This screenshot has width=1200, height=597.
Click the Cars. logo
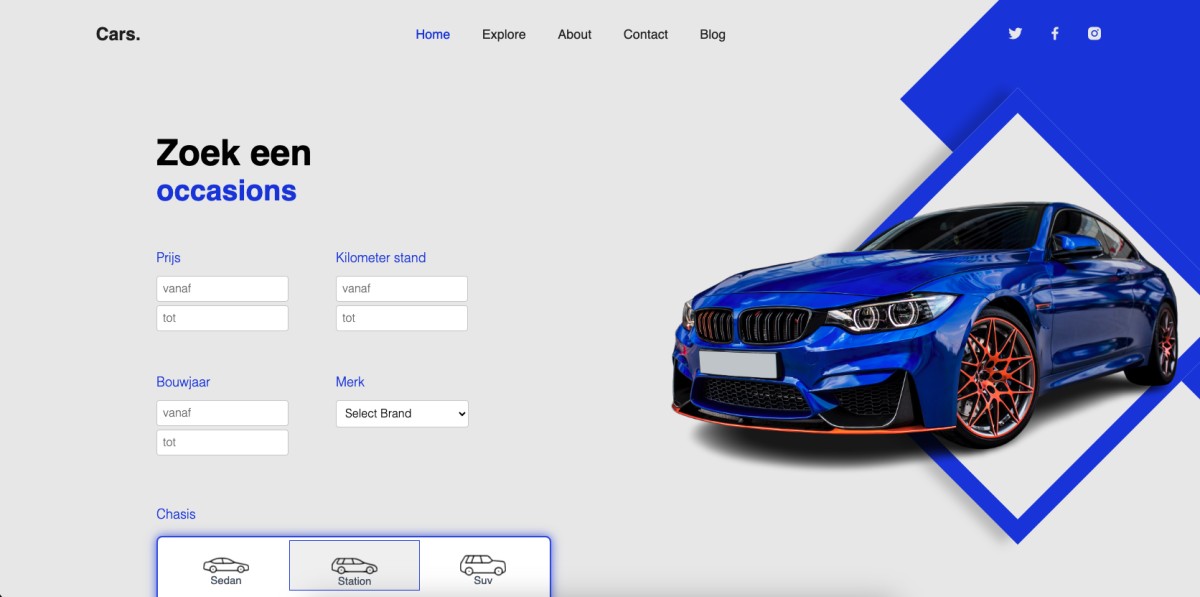coord(118,34)
